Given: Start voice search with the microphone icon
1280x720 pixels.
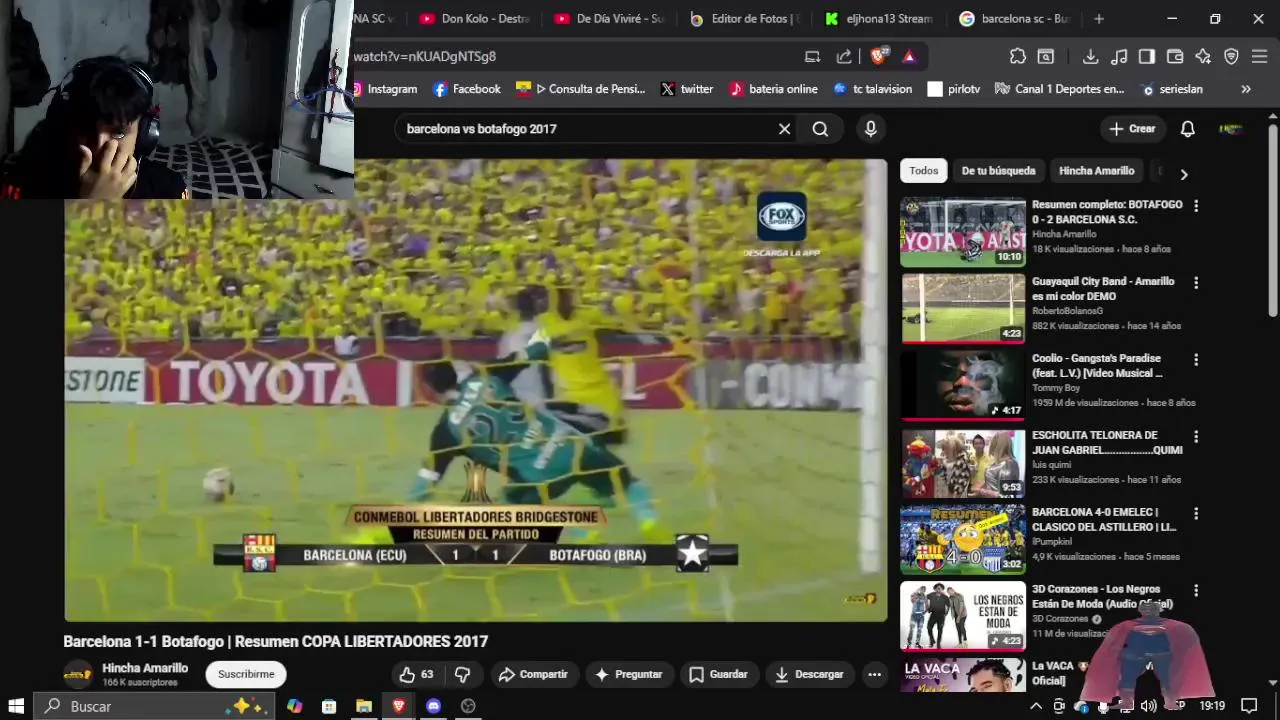Looking at the screenshot, I should pos(871,129).
